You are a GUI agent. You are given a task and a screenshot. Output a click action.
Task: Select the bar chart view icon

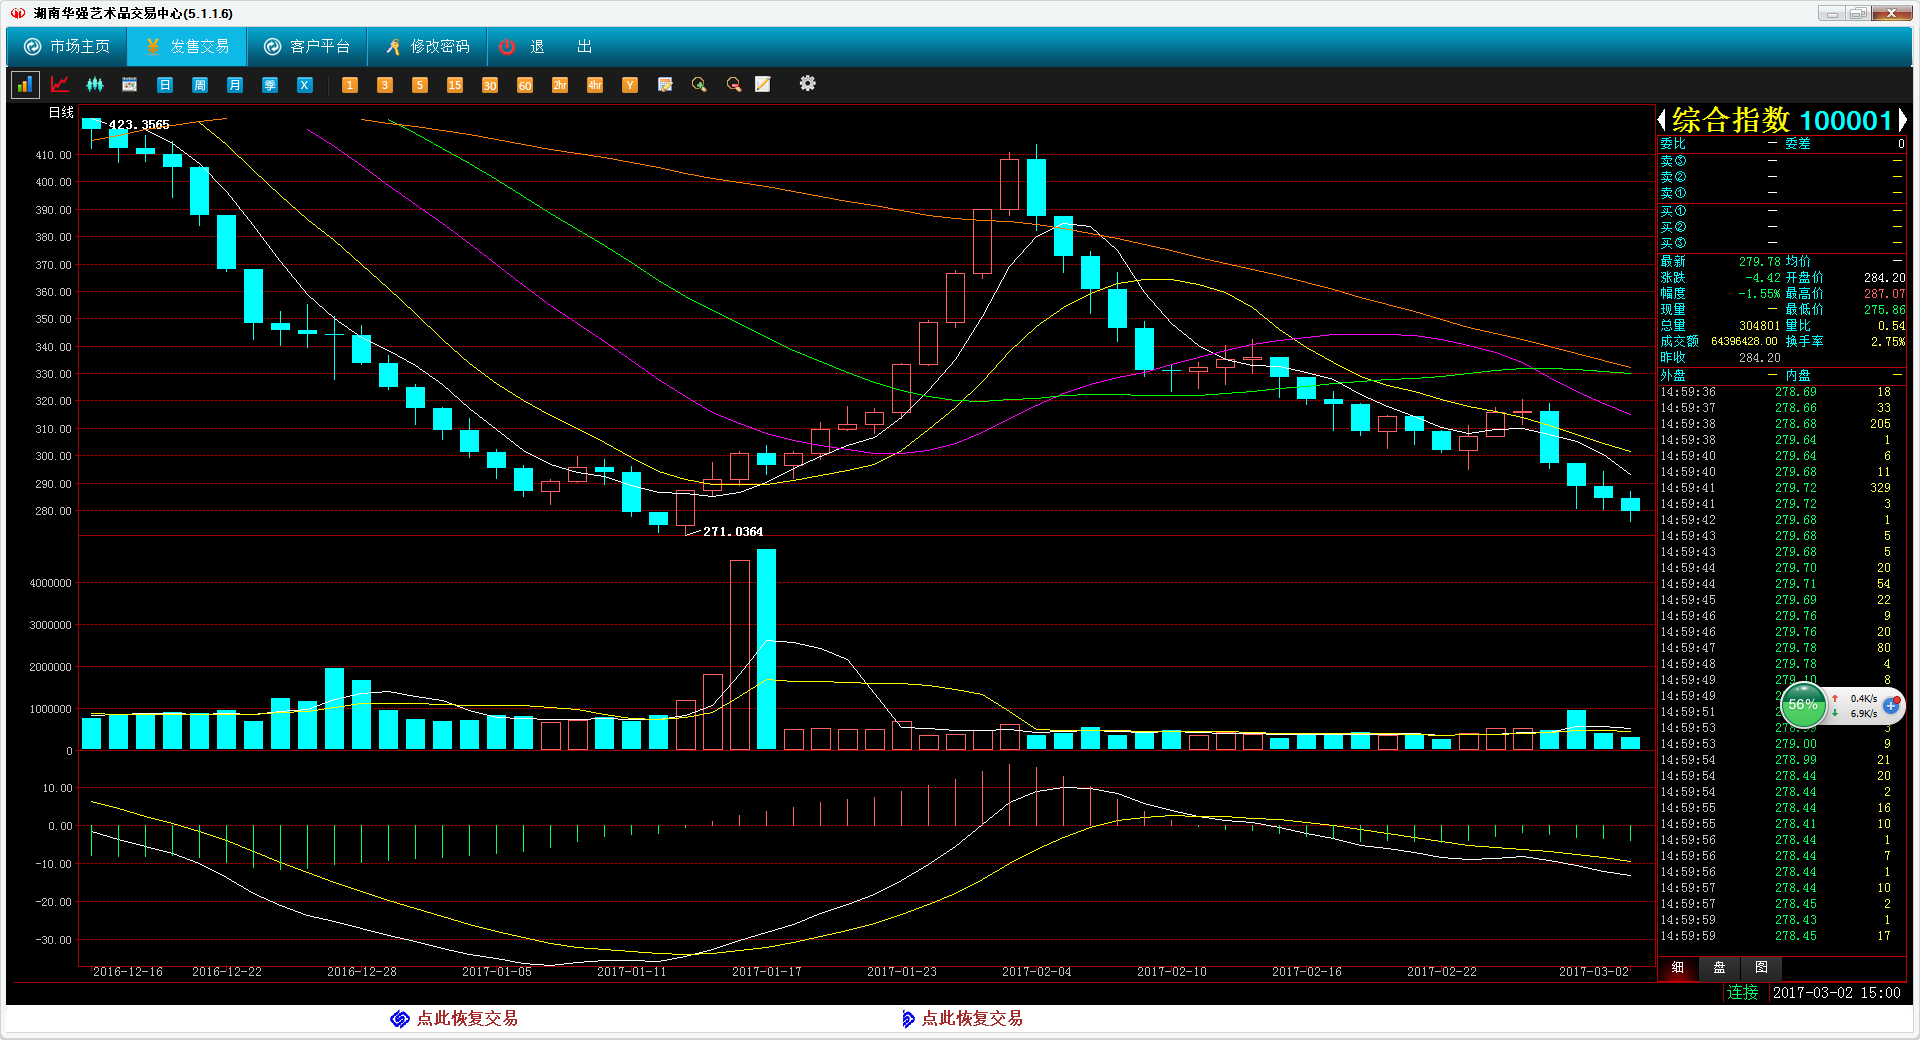25,85
